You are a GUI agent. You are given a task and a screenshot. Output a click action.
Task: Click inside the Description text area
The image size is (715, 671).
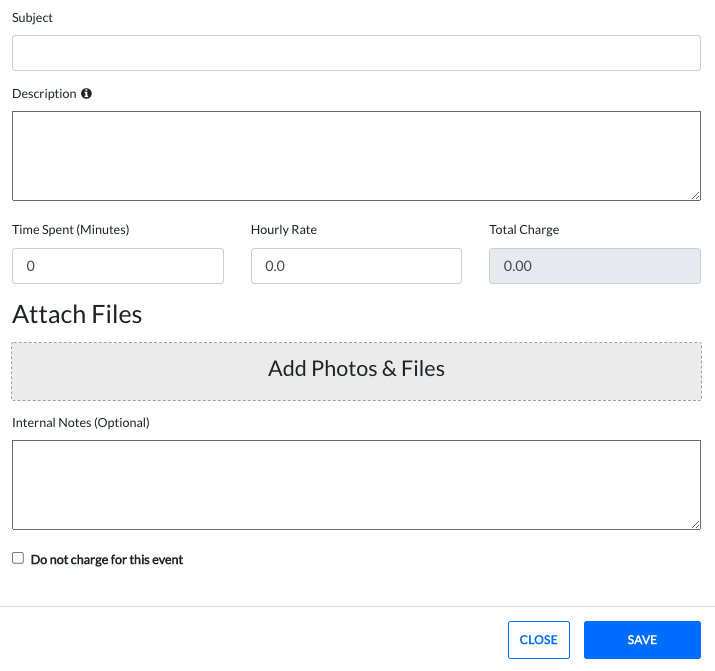(356, 155)
